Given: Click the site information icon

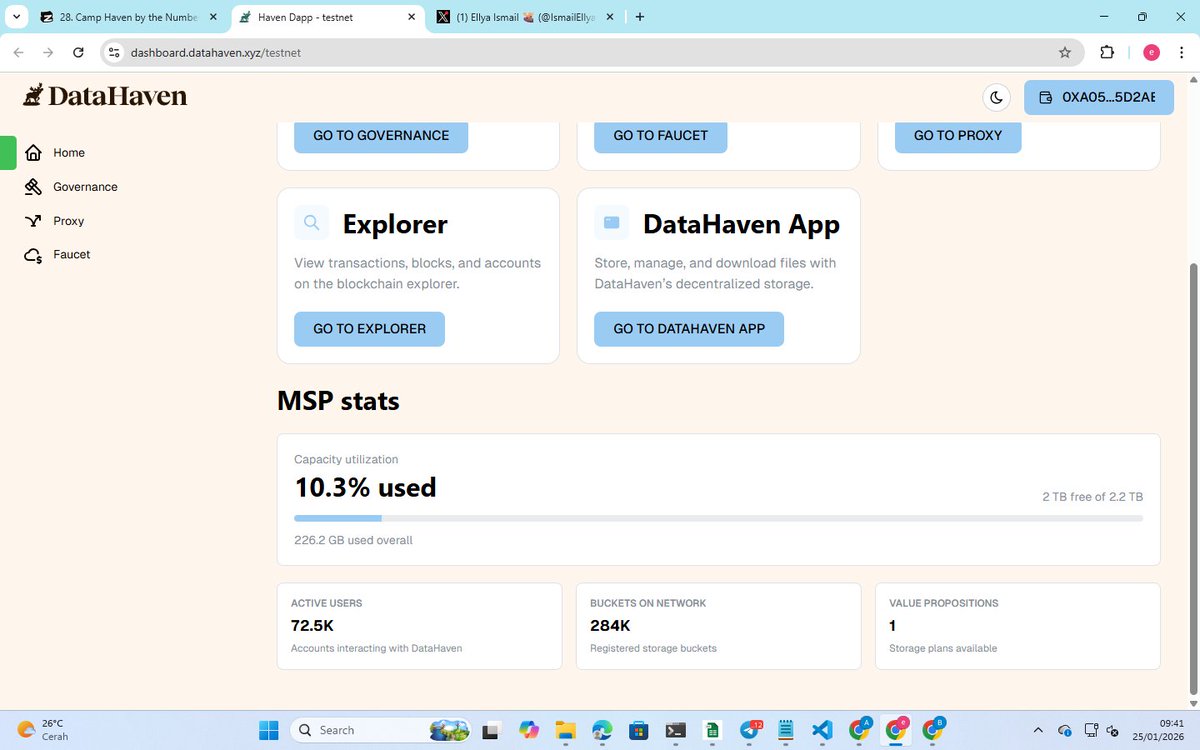Looking at the screenshot, I should 113,52.
